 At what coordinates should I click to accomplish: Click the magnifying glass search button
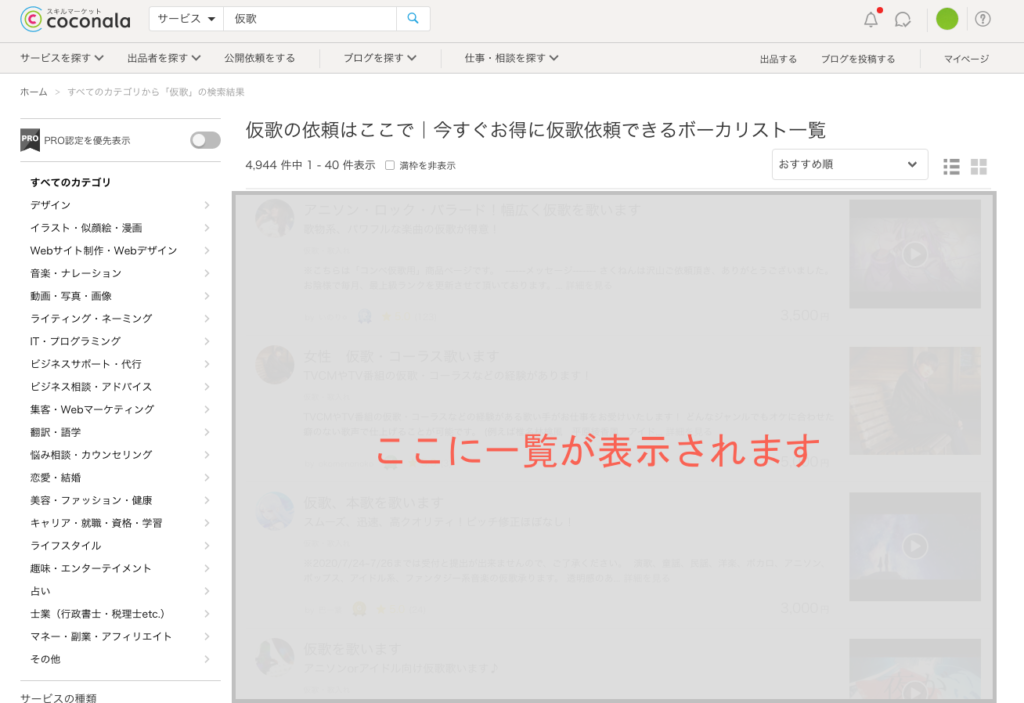tap(413, 19)
